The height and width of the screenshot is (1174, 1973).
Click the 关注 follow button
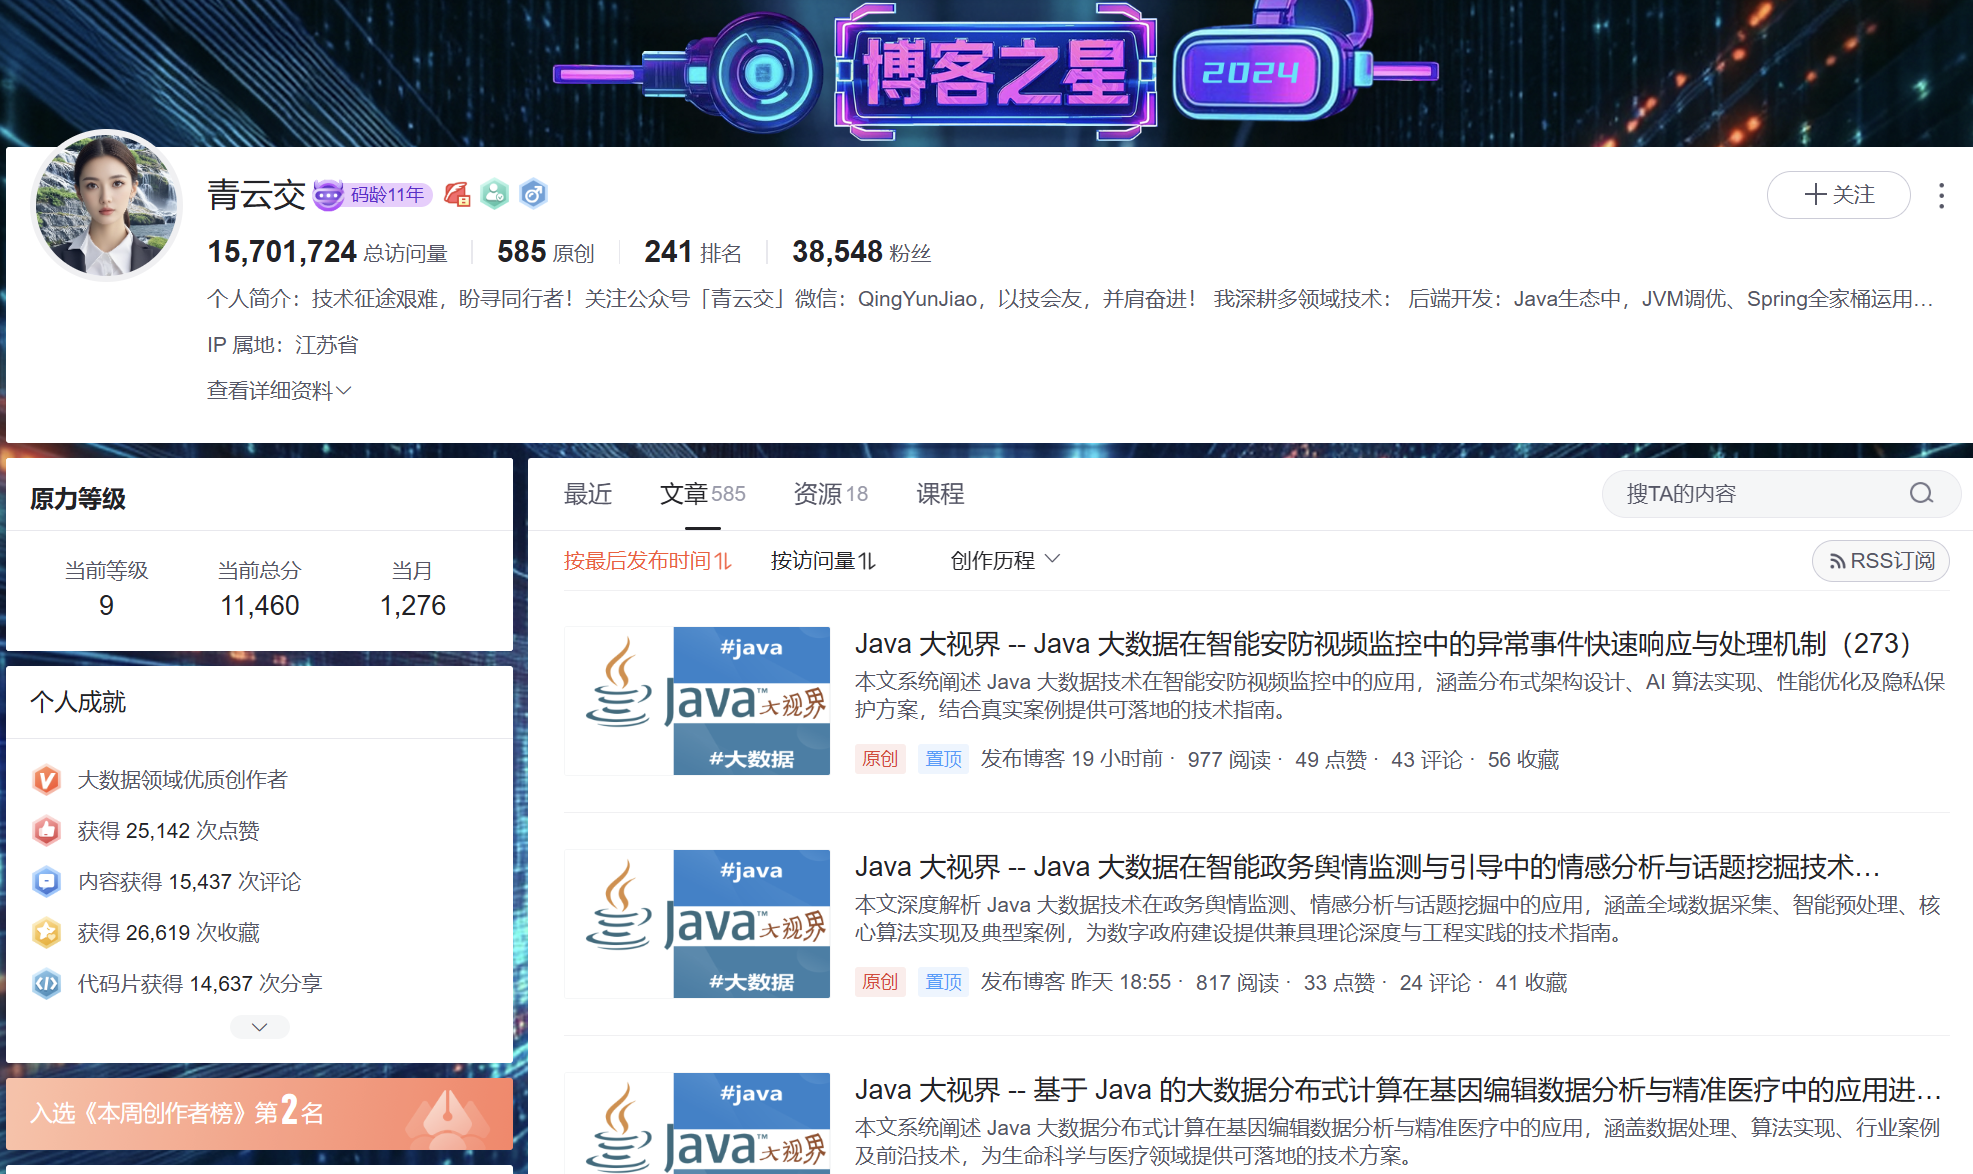point(1838,195)
